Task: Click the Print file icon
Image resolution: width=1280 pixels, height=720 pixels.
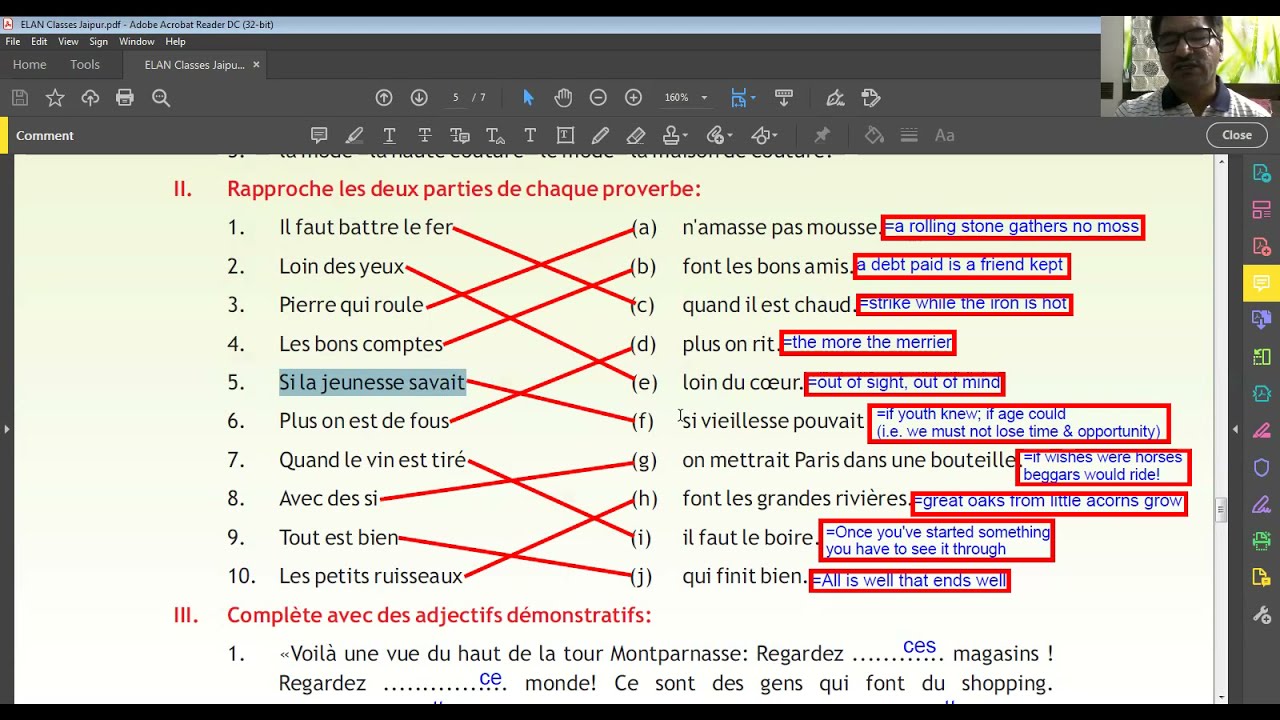Action: click(125, 97)
